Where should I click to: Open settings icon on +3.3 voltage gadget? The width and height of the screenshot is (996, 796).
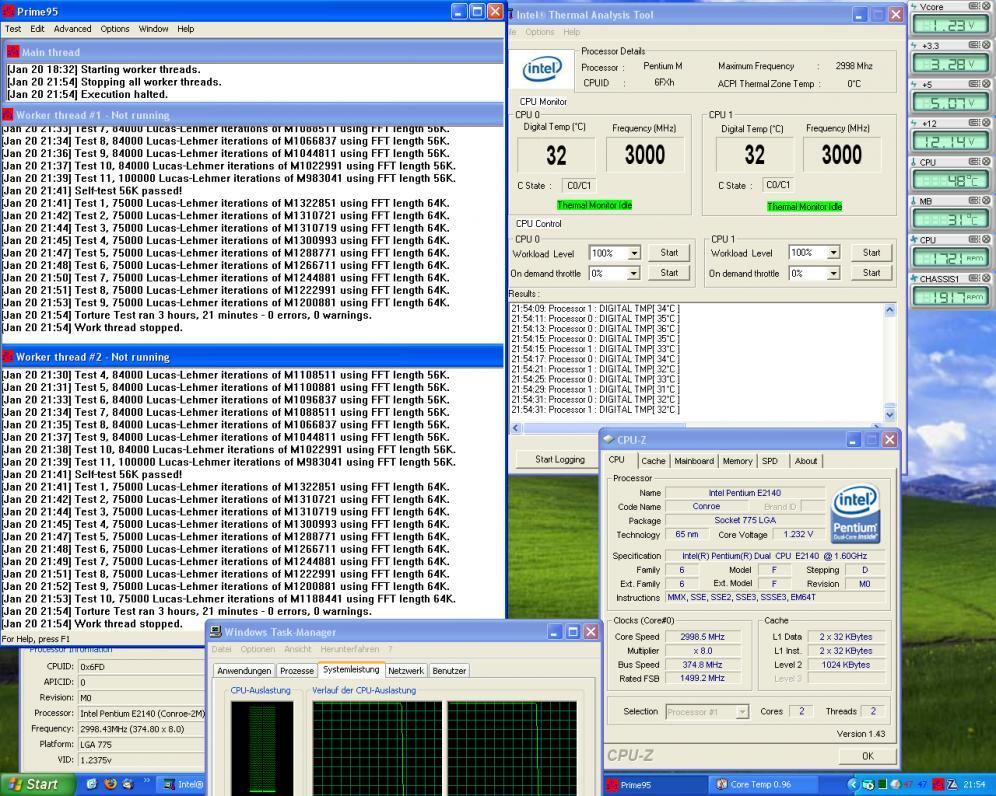(974, 45)
